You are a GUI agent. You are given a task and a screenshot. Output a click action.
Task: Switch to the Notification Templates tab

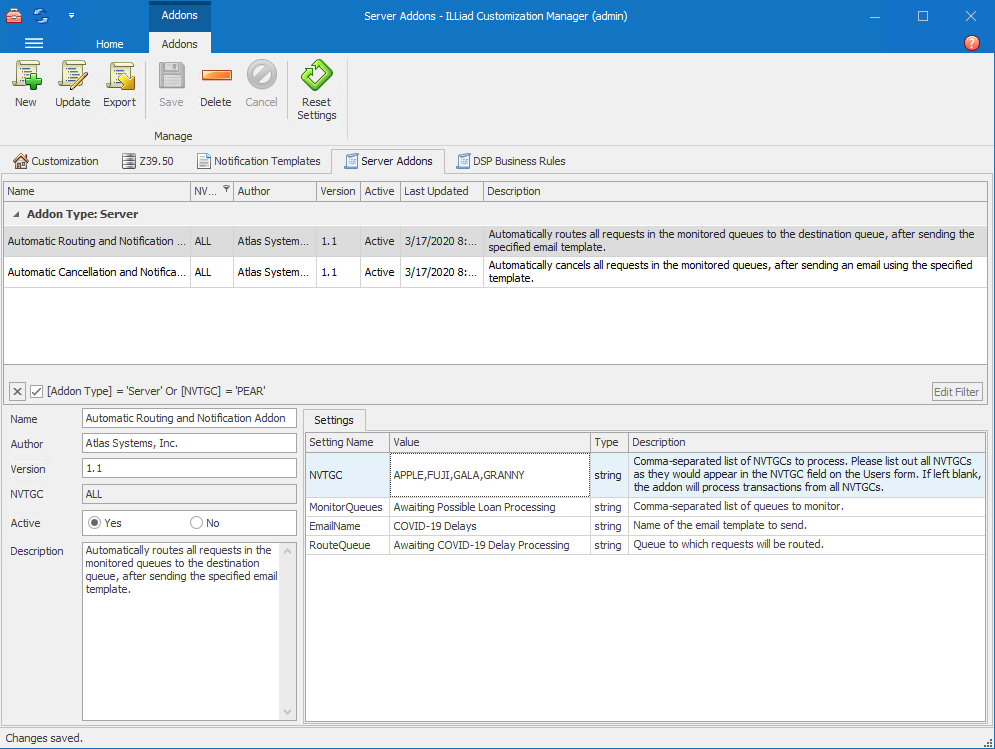[x=258, y=161]
